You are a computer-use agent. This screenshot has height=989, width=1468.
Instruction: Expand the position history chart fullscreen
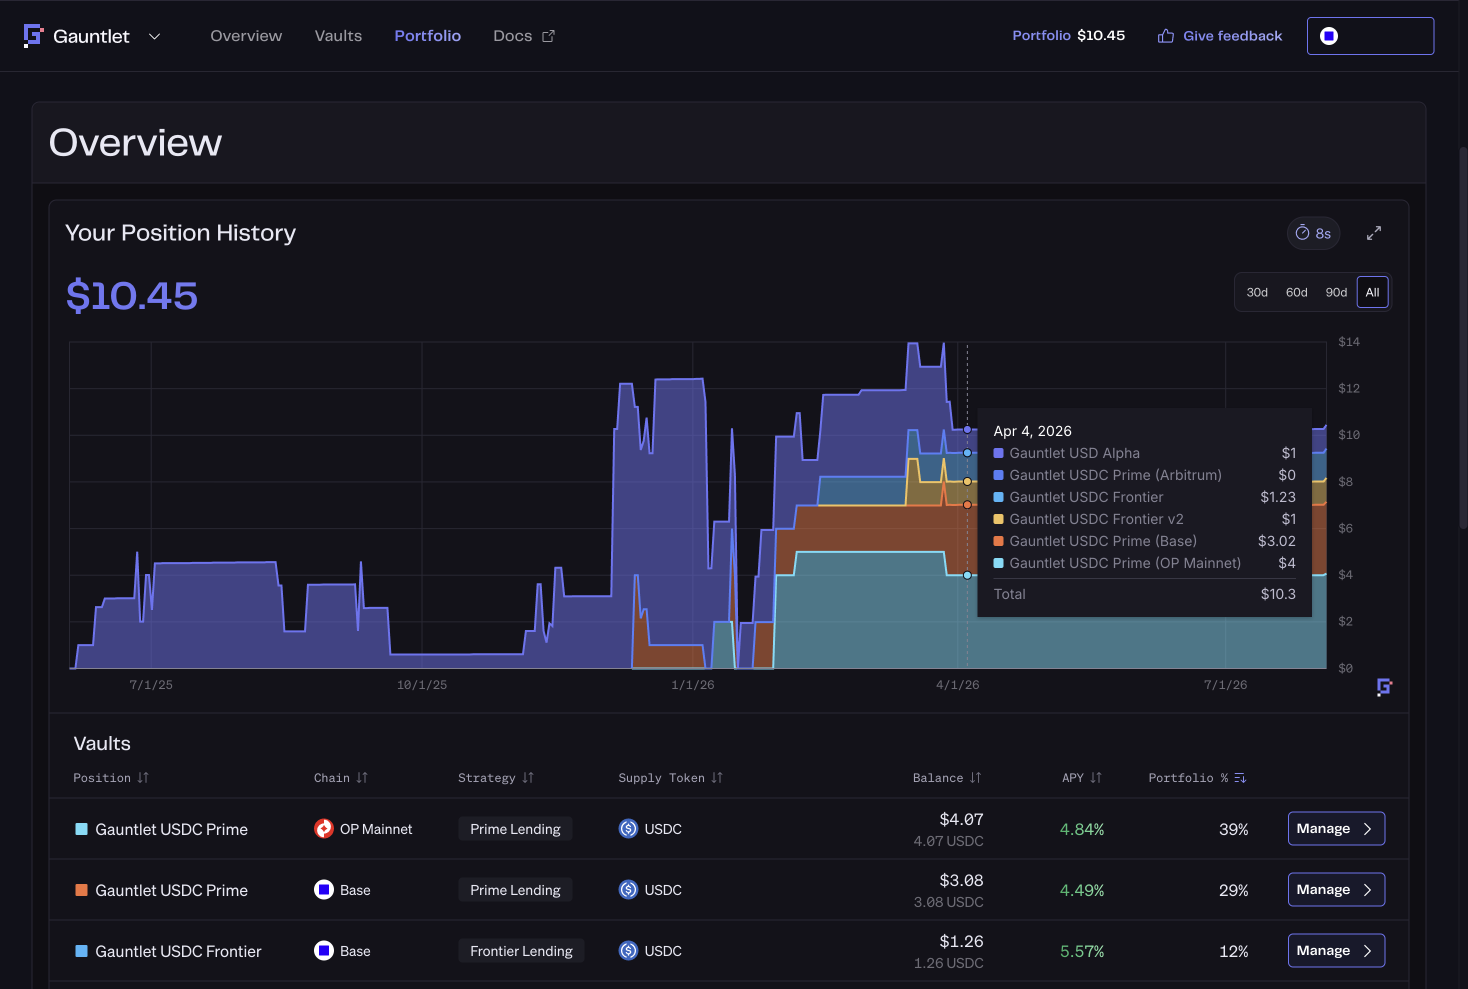point(1374,233)
